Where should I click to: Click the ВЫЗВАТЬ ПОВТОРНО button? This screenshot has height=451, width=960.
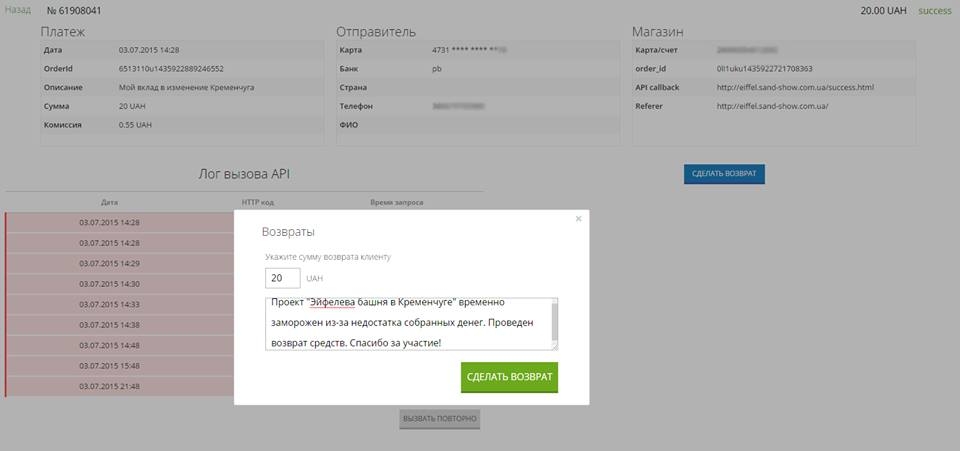point(439,418)
